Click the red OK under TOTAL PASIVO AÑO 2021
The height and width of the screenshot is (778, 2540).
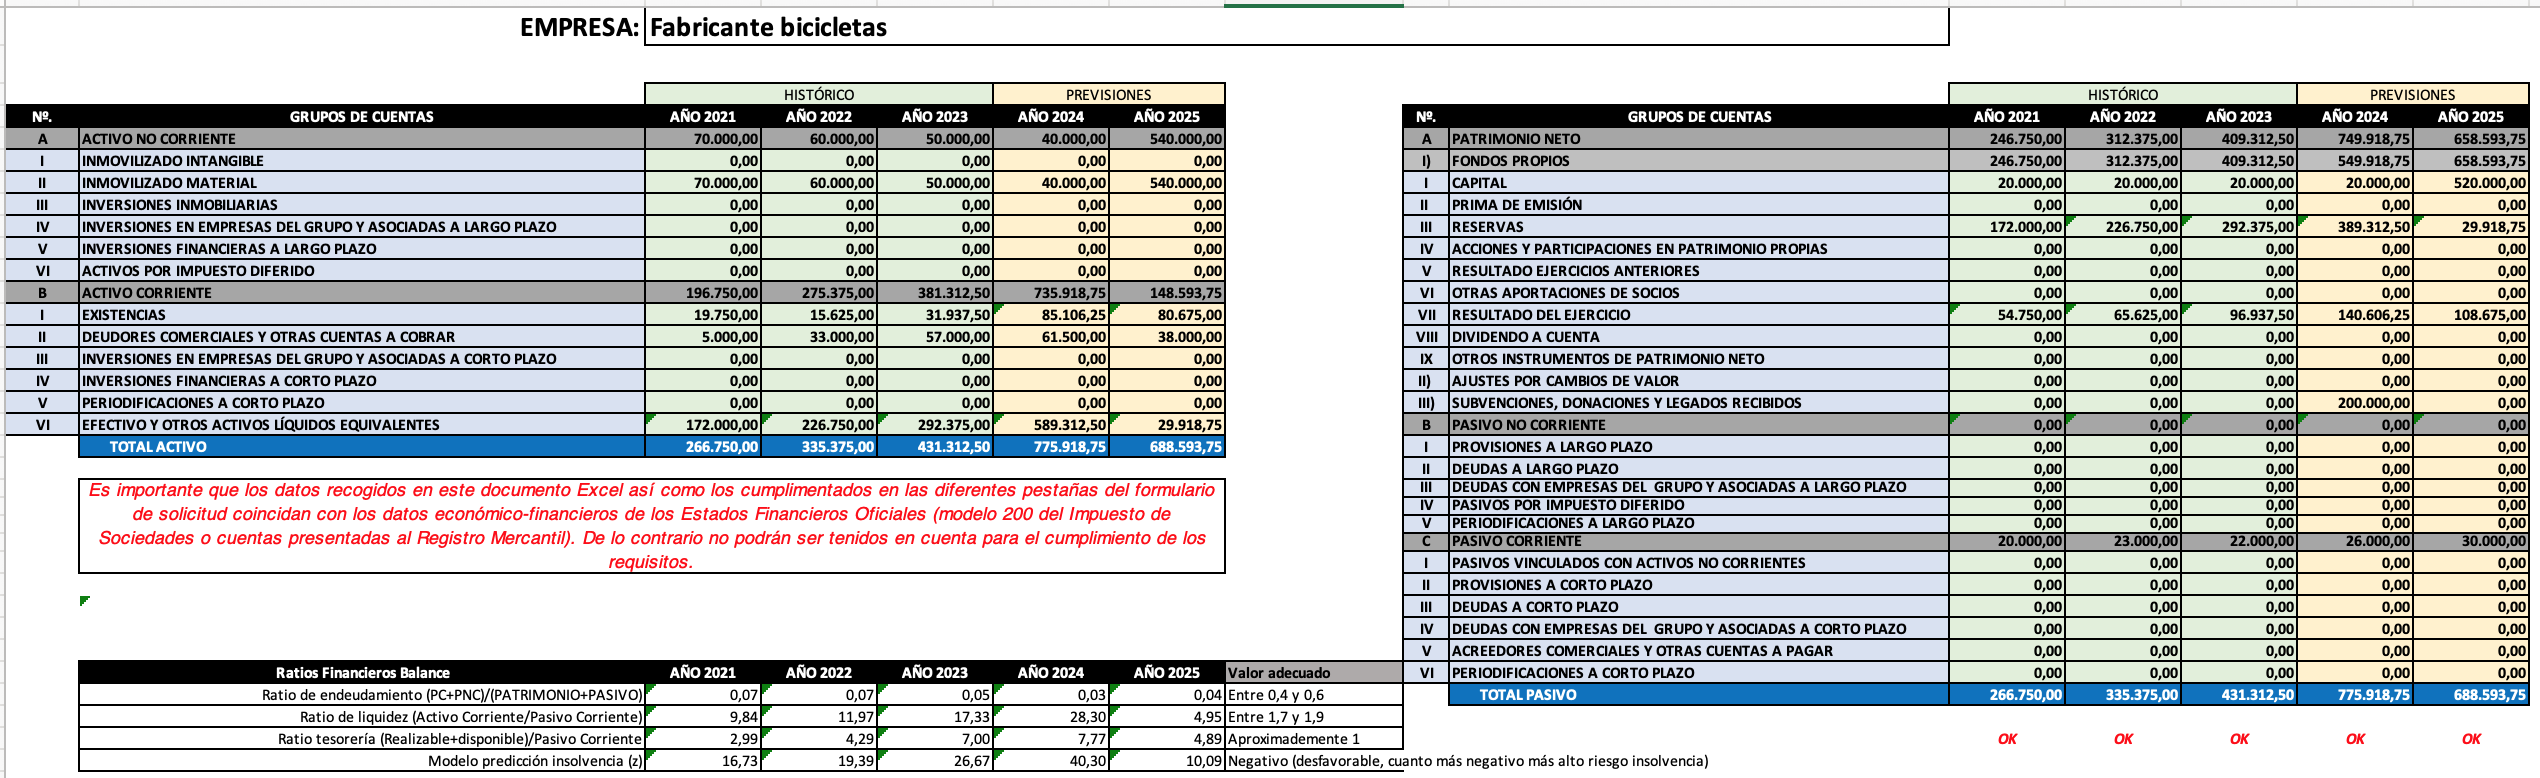pyautogui.click(x=2007, y=739)
